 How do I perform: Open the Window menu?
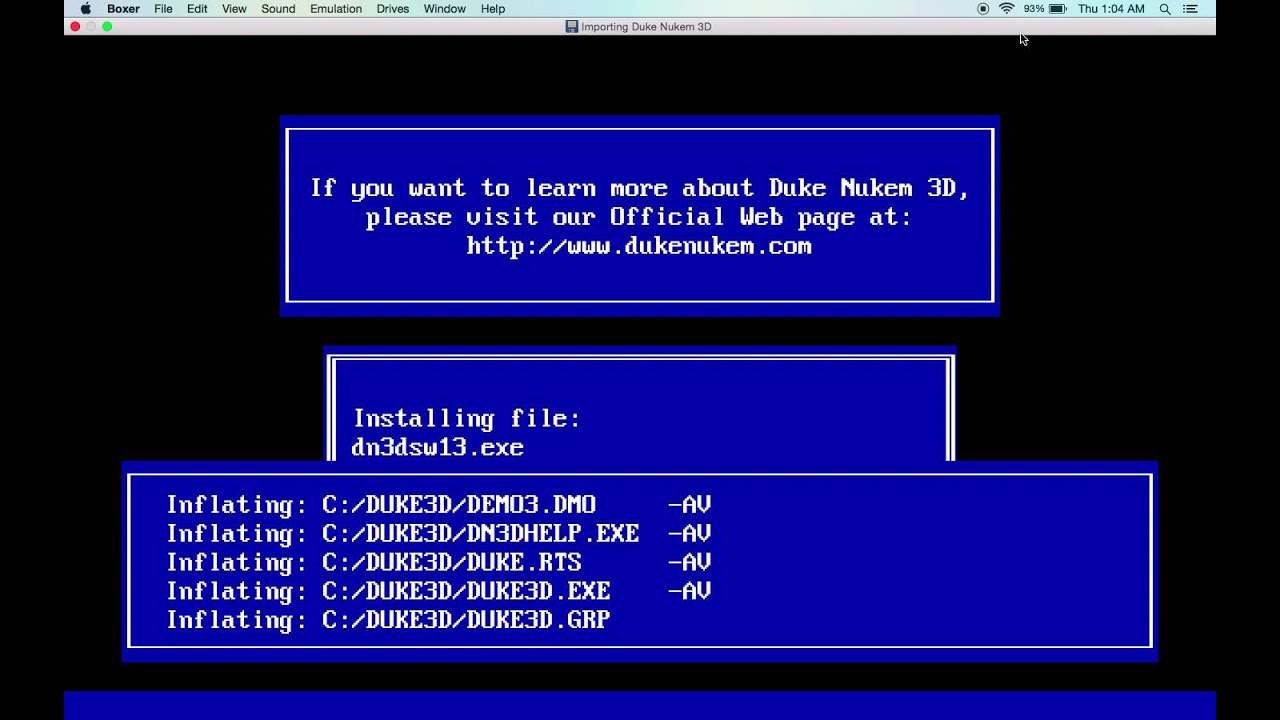(445, 9)
